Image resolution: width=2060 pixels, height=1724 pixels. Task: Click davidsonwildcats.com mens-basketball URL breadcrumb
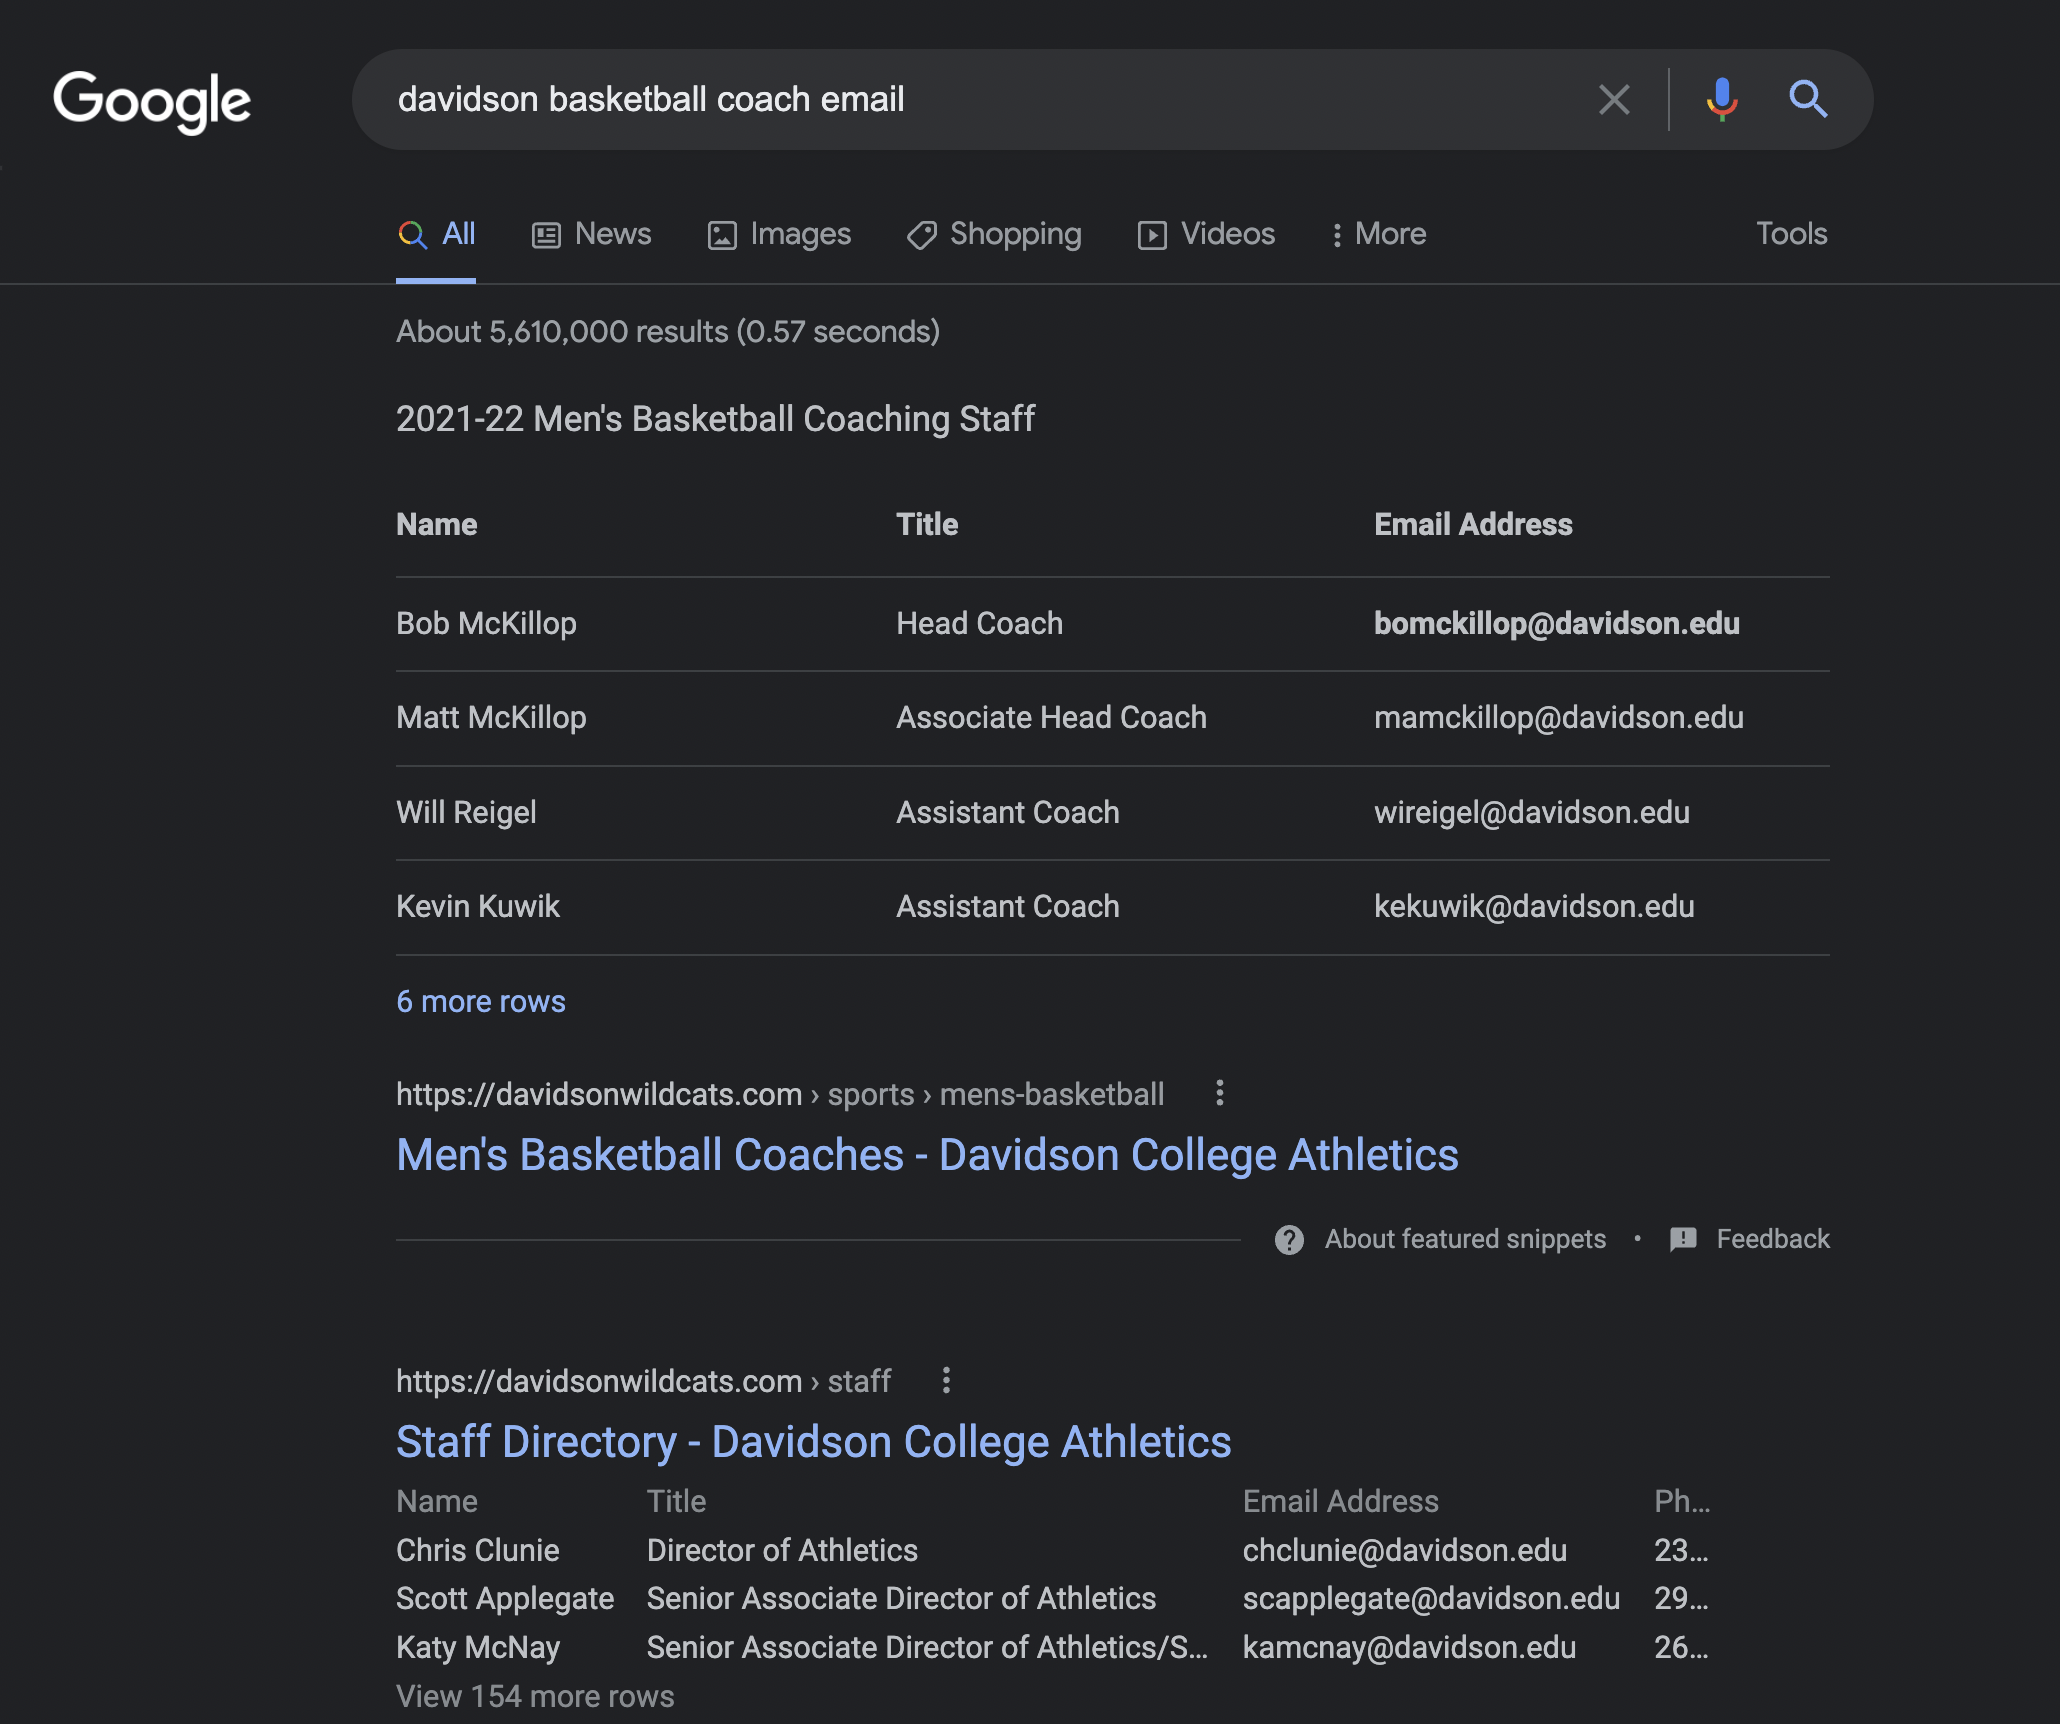pyautogui.click(x=780, y=1094)
